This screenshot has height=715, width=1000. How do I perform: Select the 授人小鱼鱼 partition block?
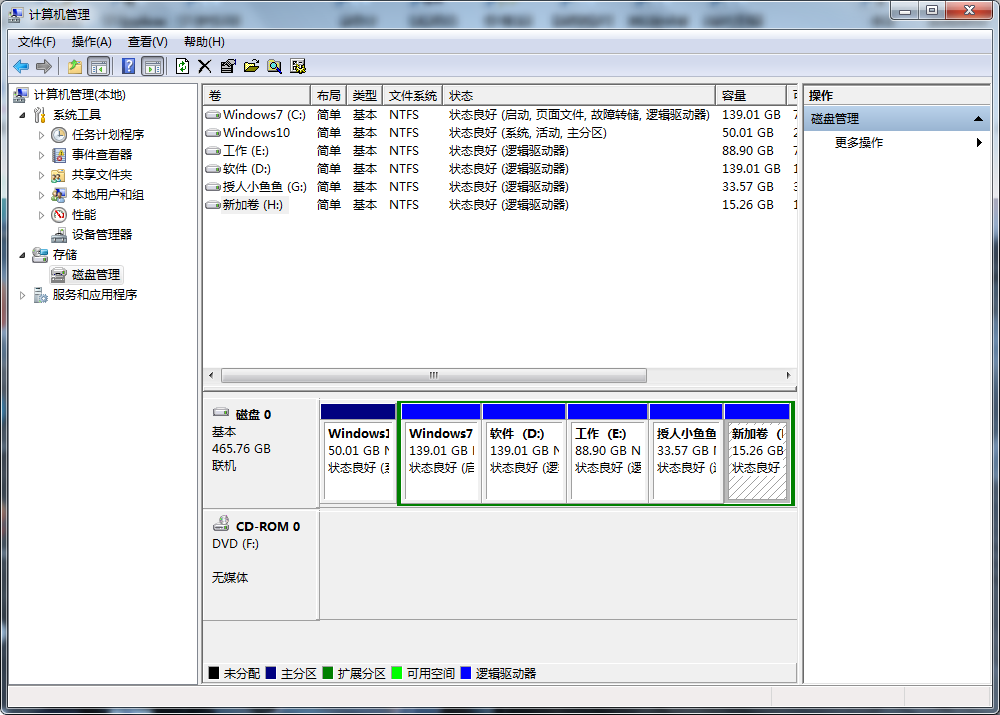[x=686, y=453]
